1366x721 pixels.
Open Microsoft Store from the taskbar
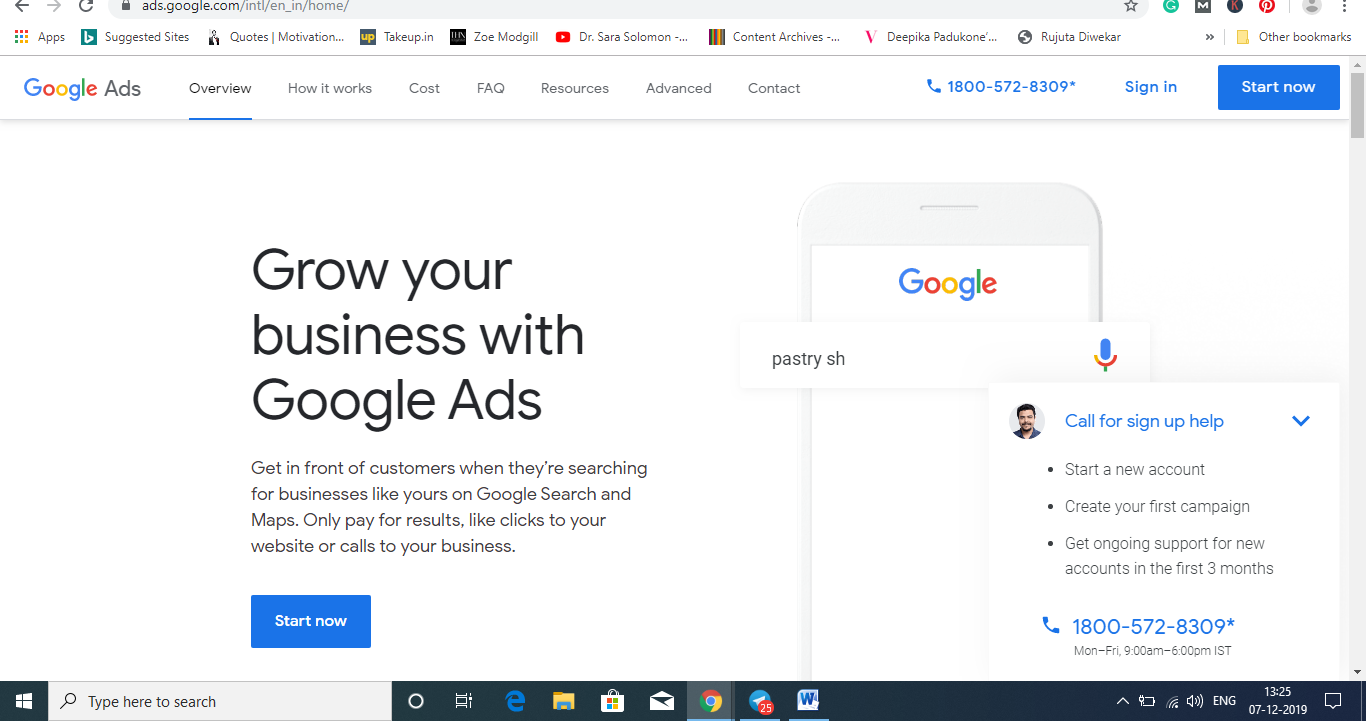(613, 701)
